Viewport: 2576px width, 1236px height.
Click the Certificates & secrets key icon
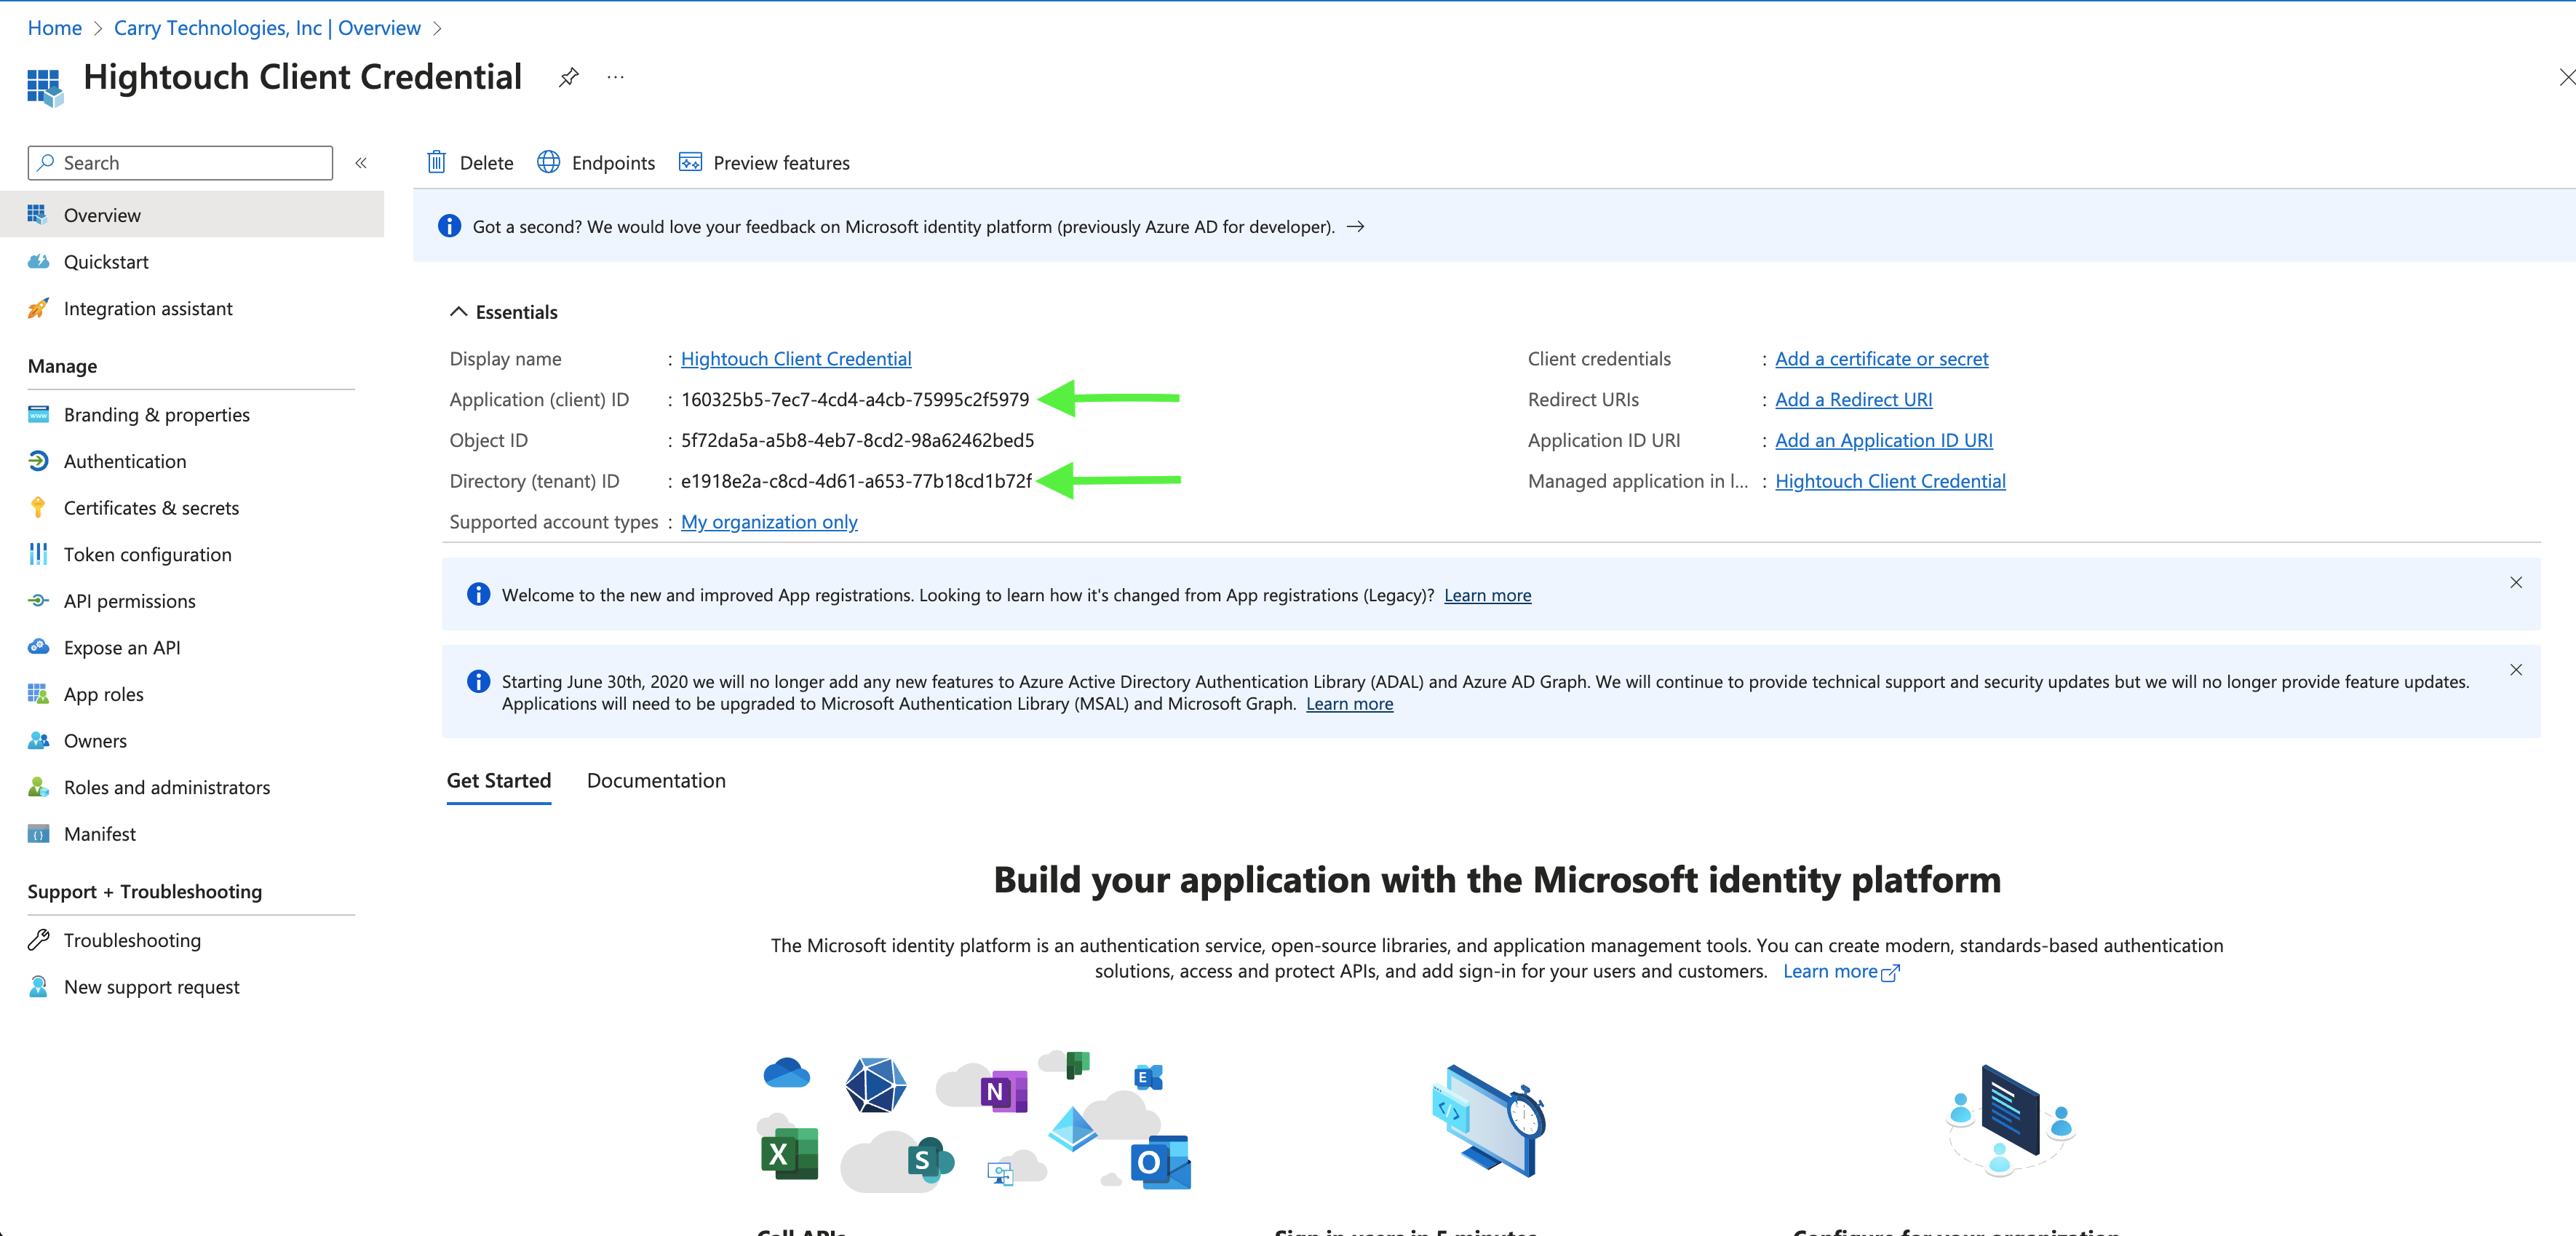click(38, 507)
